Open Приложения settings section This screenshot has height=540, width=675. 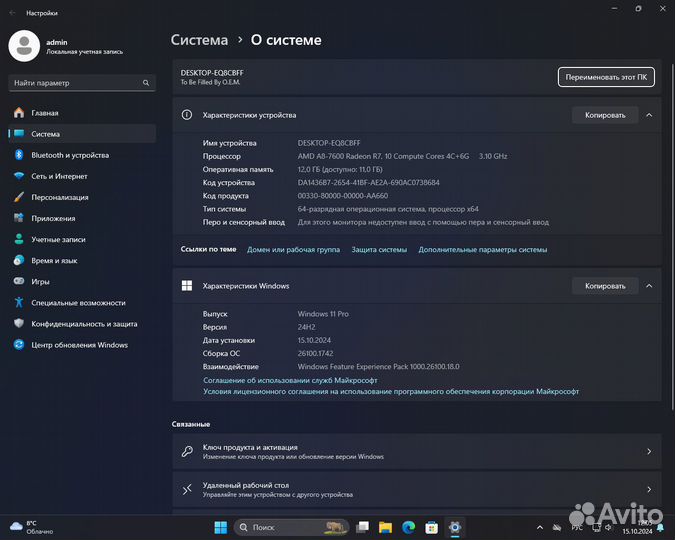click(x=82, y=218)
